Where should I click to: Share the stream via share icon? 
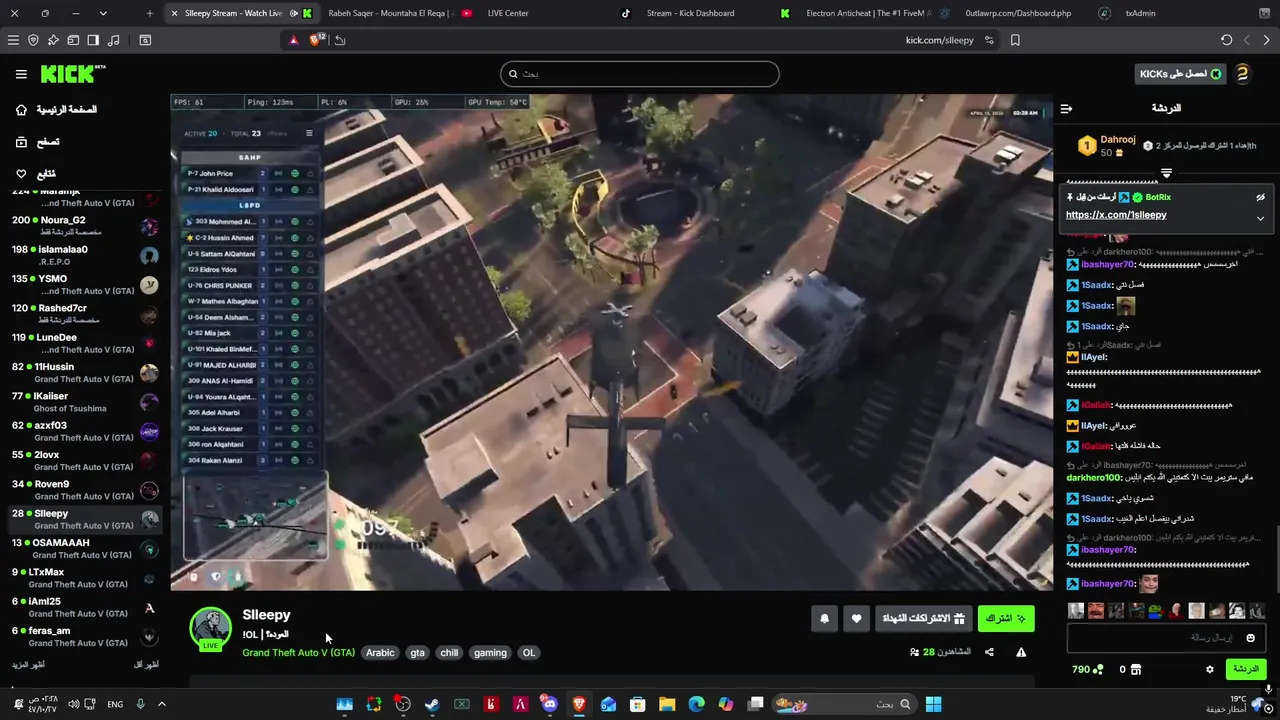tap(989, 652)
